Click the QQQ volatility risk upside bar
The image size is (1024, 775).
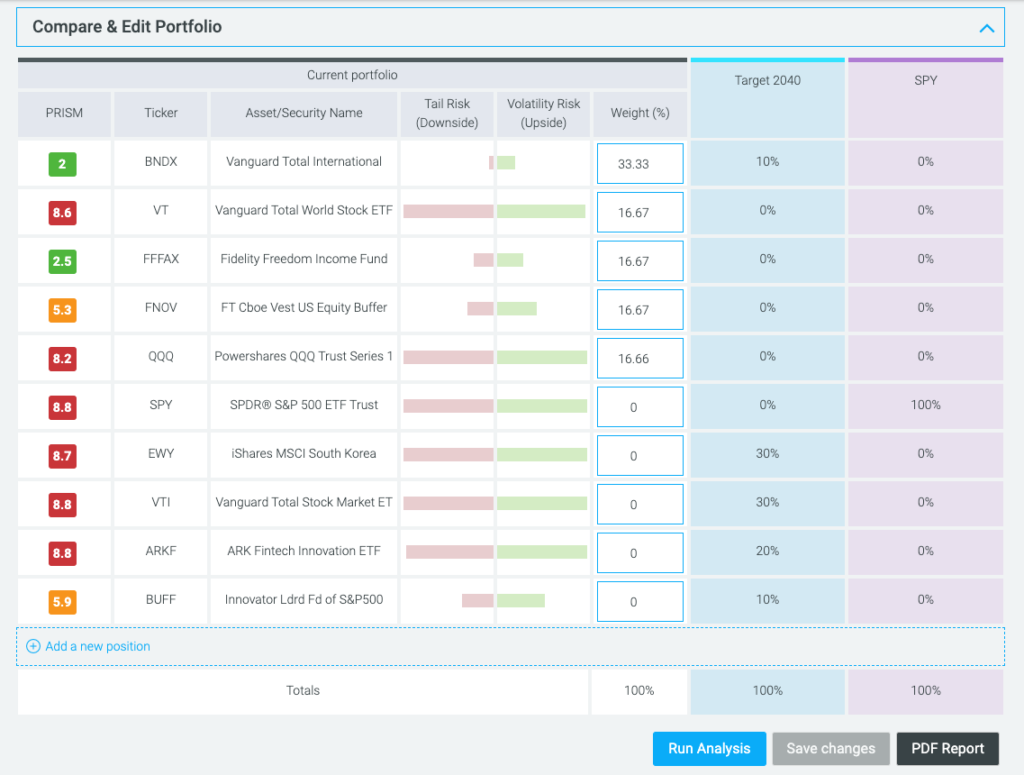click(x=542, y=357)
